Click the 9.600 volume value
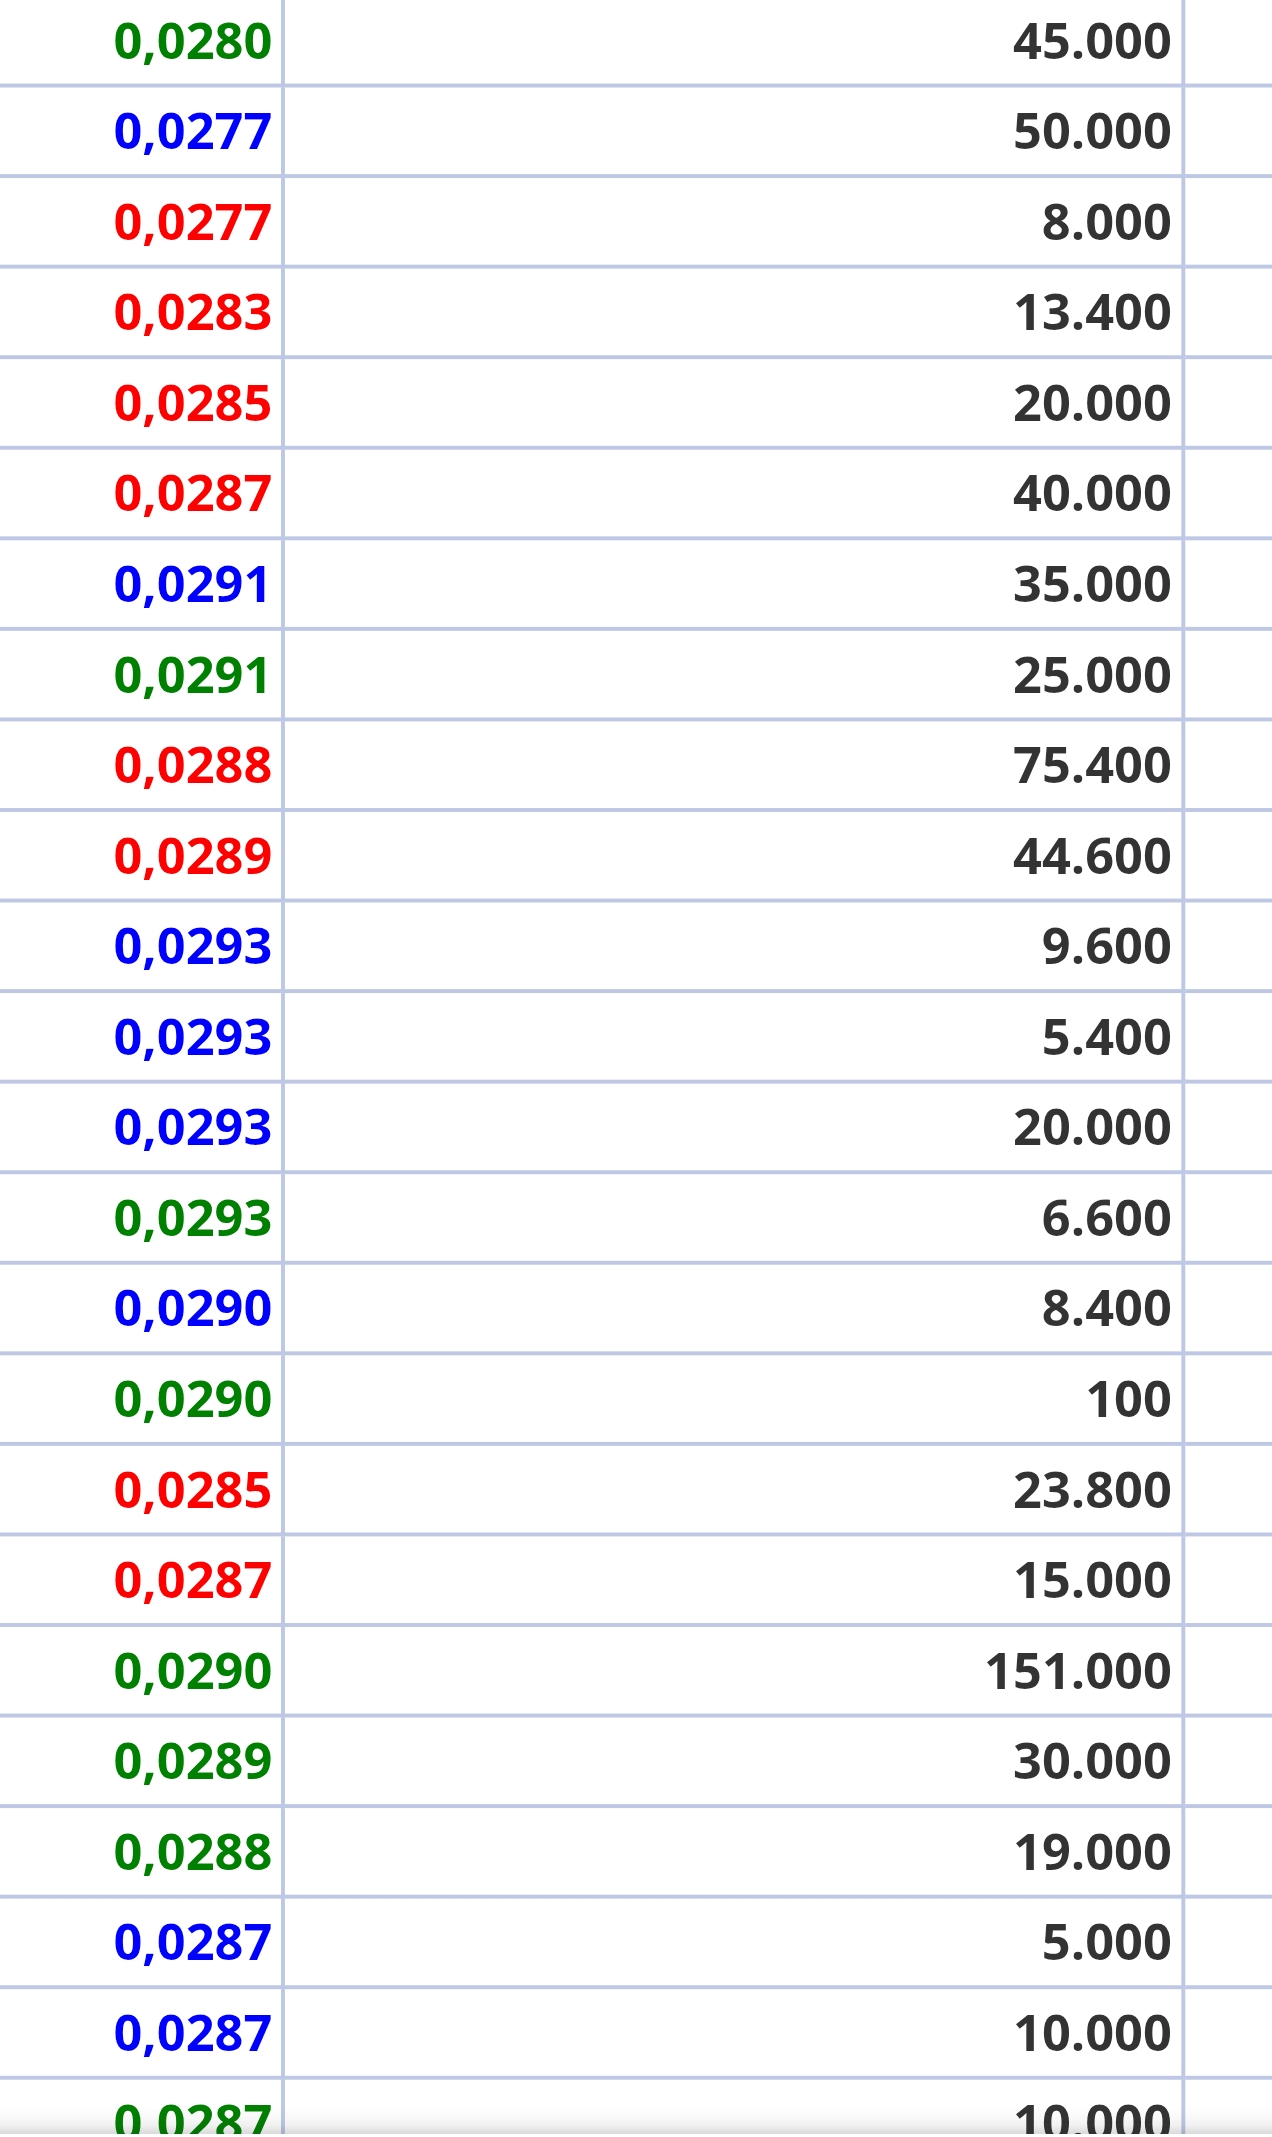 pyautogui.click(x=1106, y=947)
